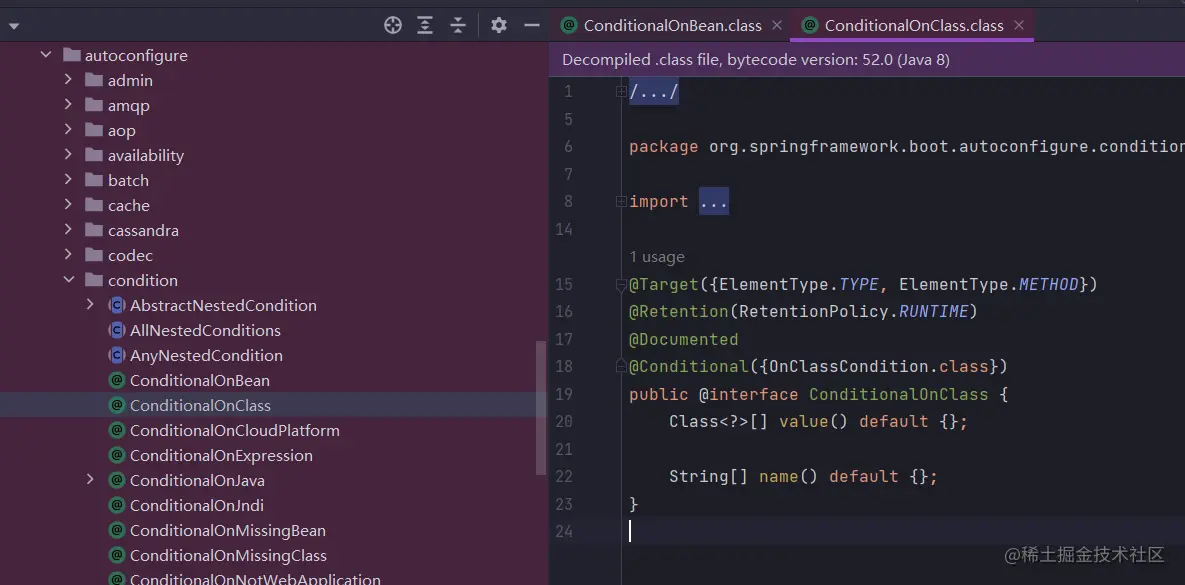Click RetentionPolicy.RUNTIME in @Retention annotation
The height and width of the screenshot is (585, 1185).
pyautogui.click(x=853, y=311)
